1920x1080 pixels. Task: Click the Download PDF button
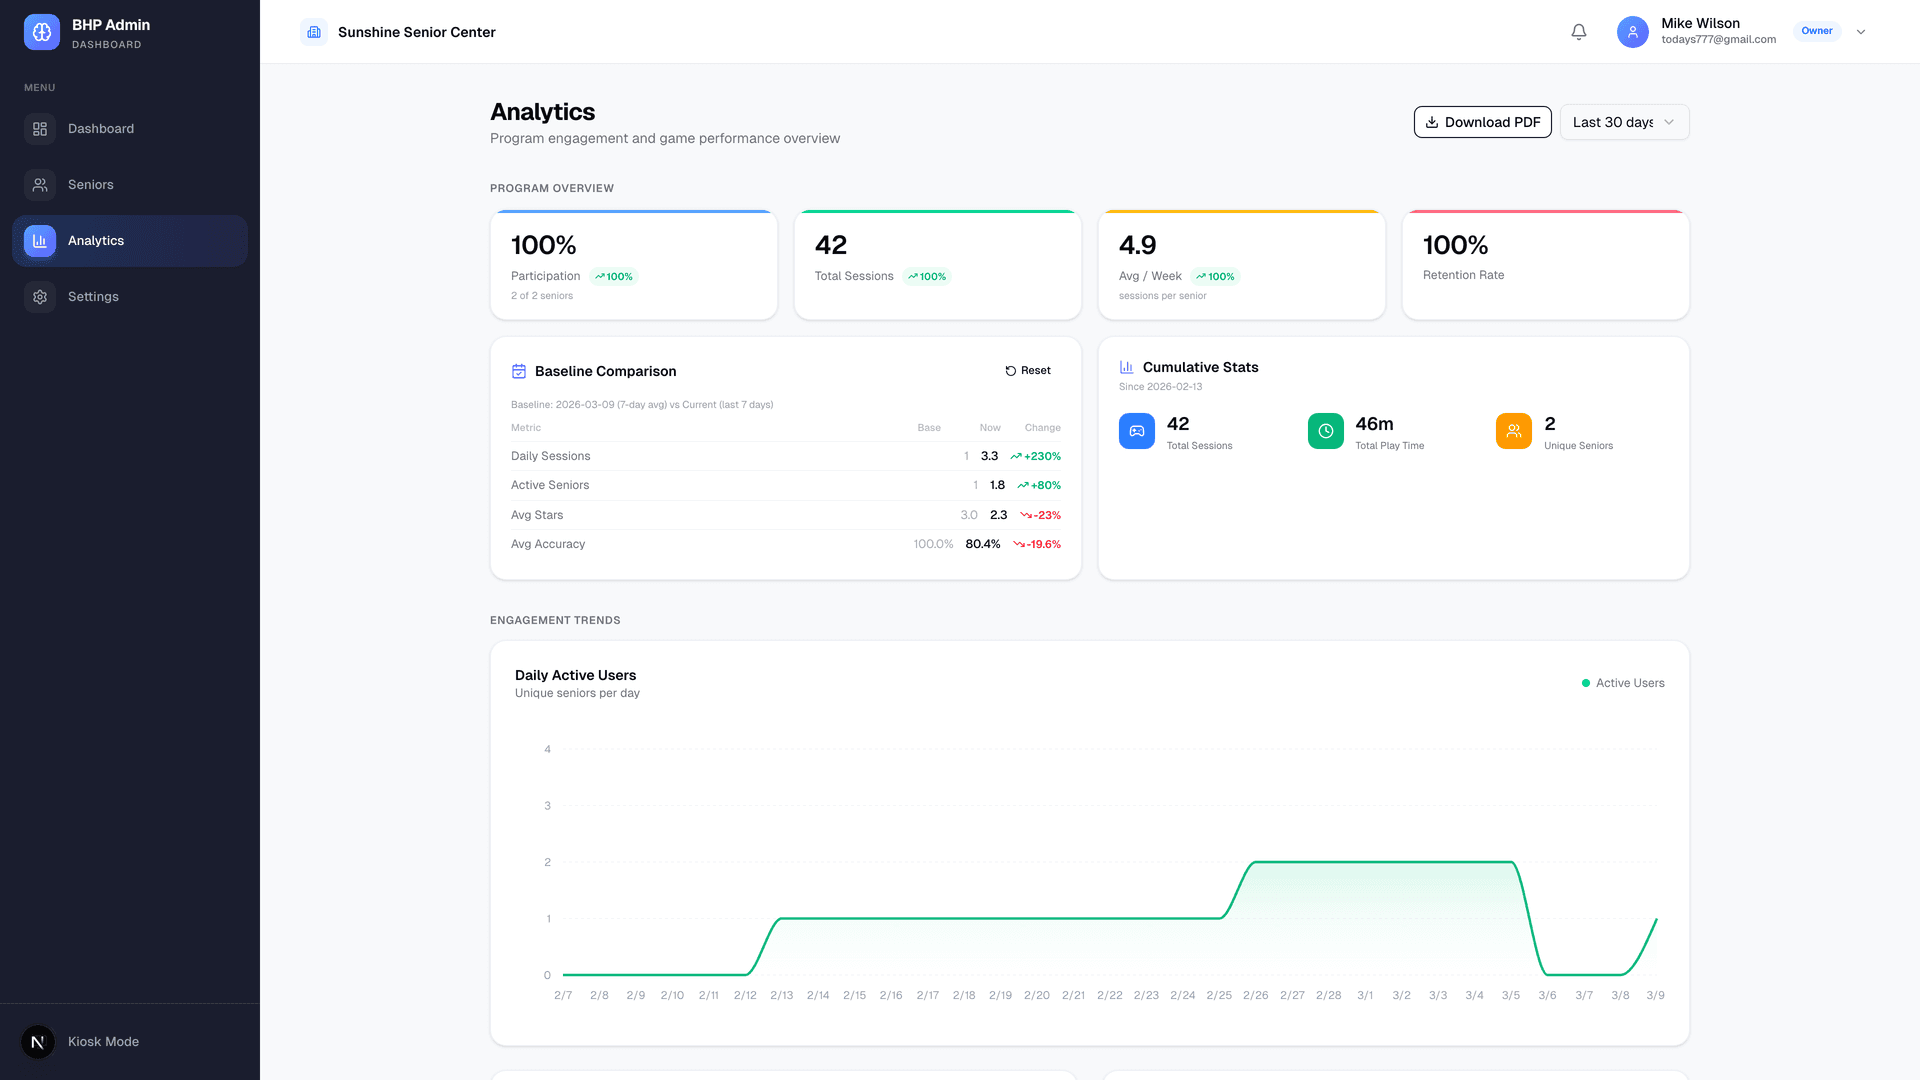pos(1483,122)
